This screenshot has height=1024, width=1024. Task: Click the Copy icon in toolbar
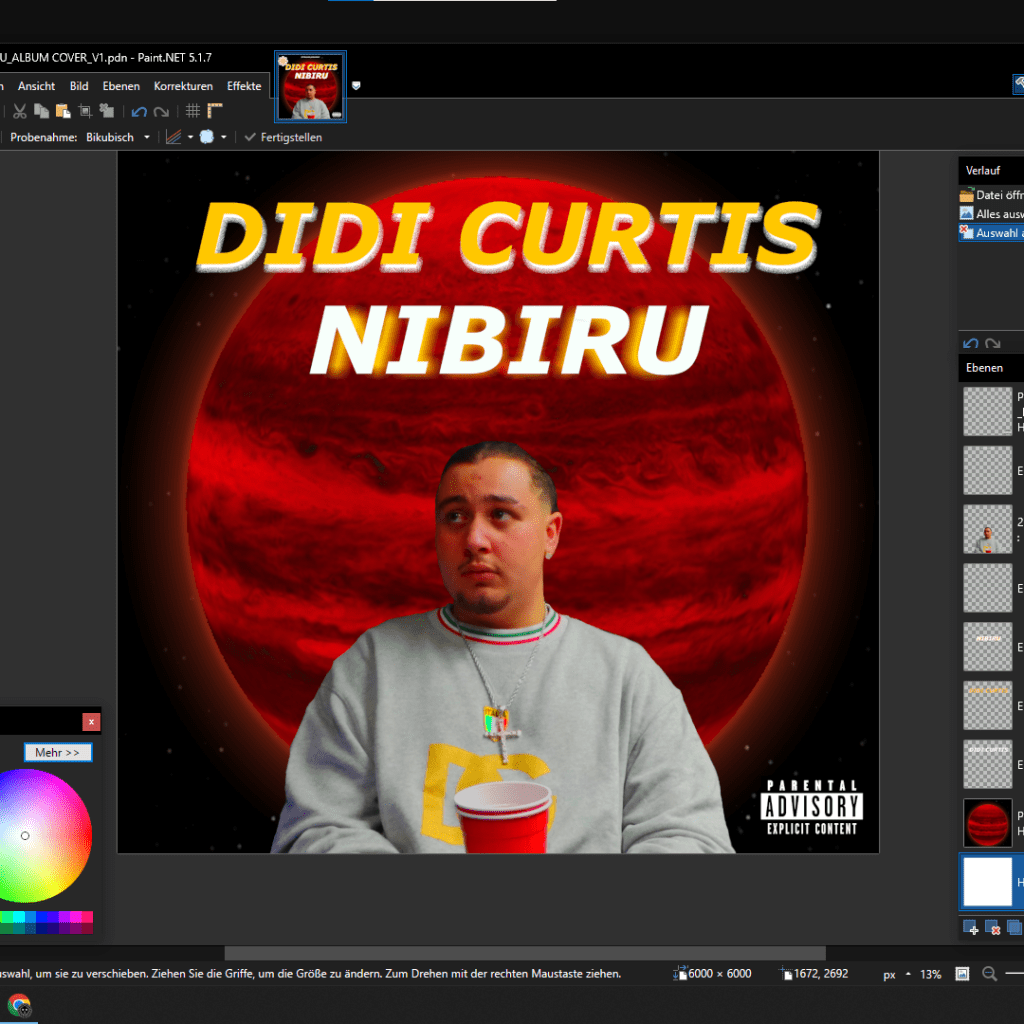point(41,112)
